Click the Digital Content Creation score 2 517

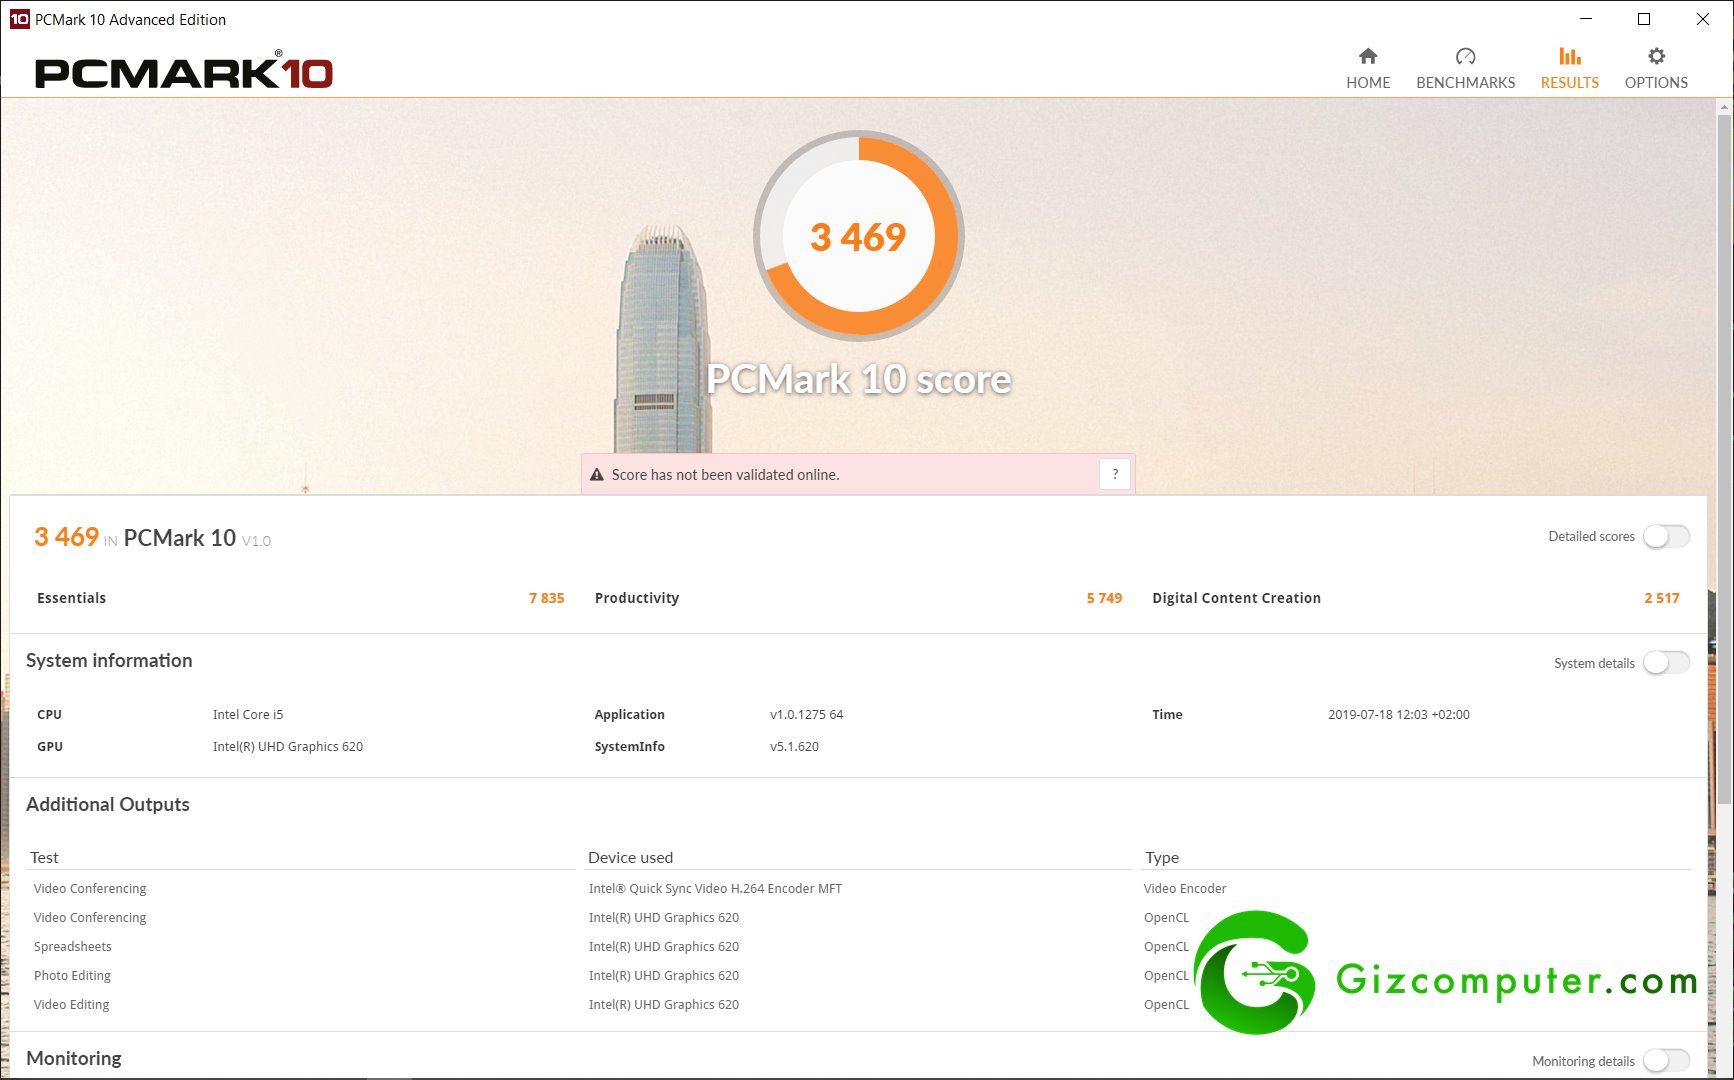coord(1661,598)
